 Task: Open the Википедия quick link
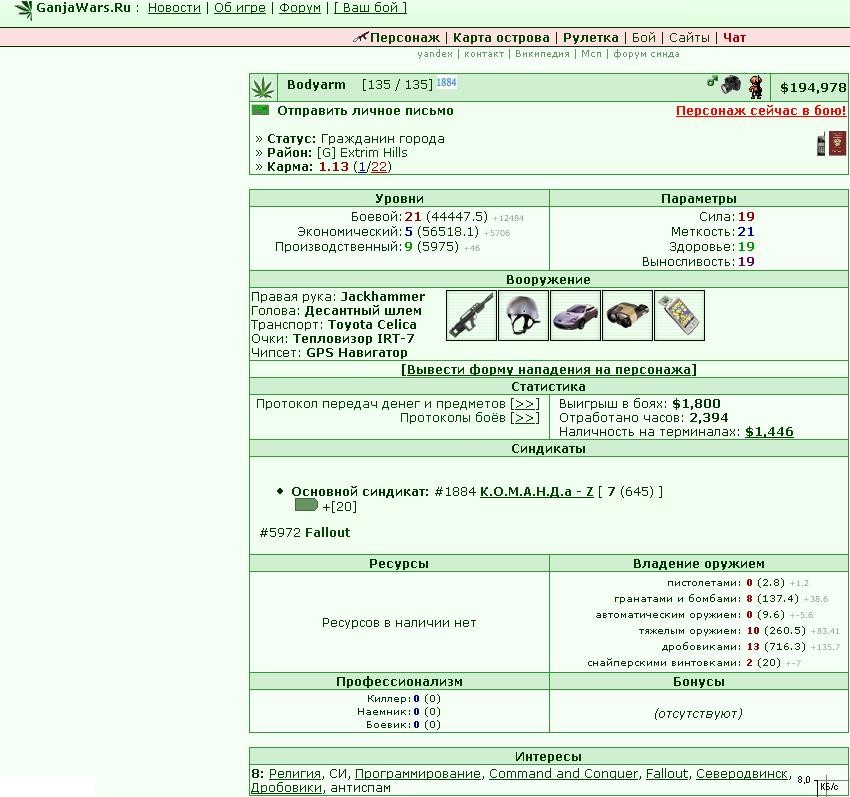click(542, 54)
